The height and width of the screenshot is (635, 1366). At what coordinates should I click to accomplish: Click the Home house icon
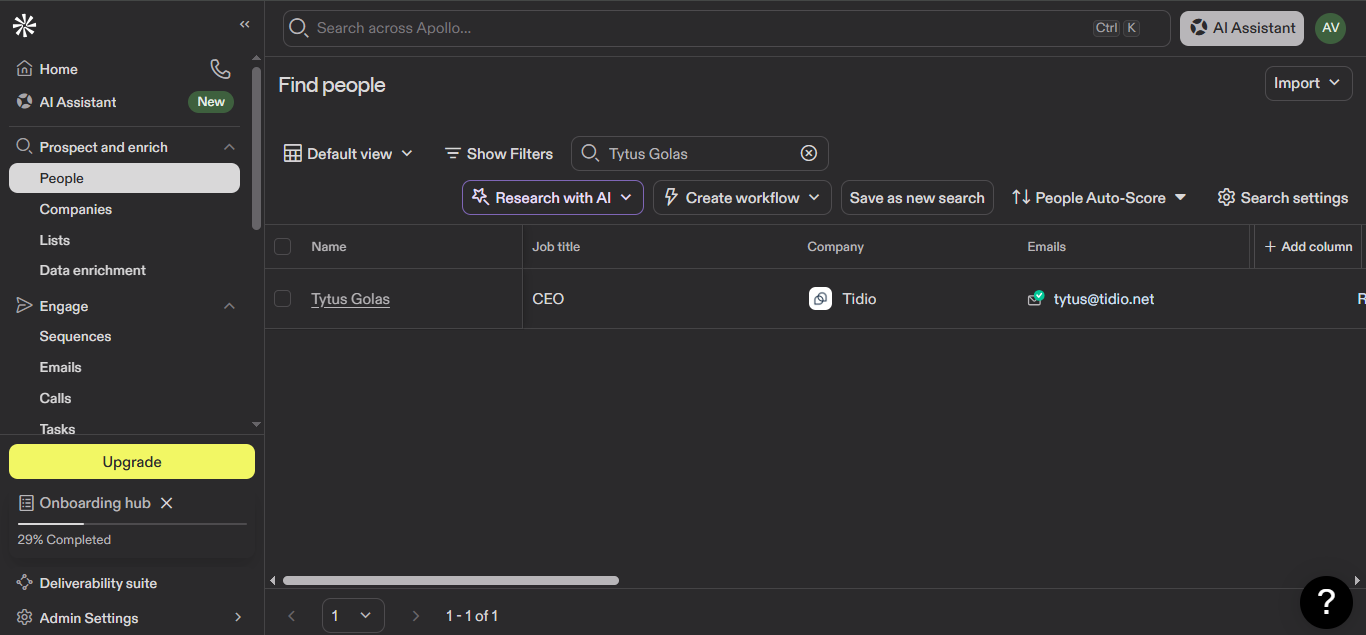coord(25,69)
